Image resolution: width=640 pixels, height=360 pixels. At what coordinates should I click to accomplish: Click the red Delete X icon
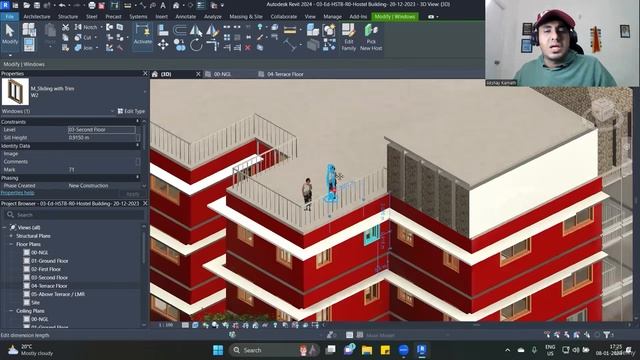click(248, 48)
